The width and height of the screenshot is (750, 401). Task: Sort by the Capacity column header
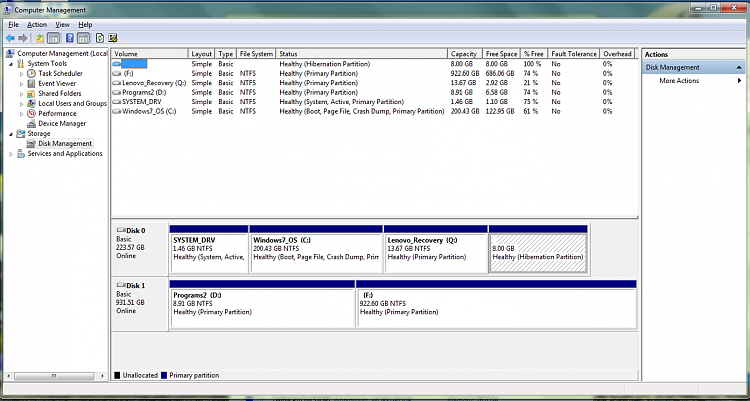(464, 54)
